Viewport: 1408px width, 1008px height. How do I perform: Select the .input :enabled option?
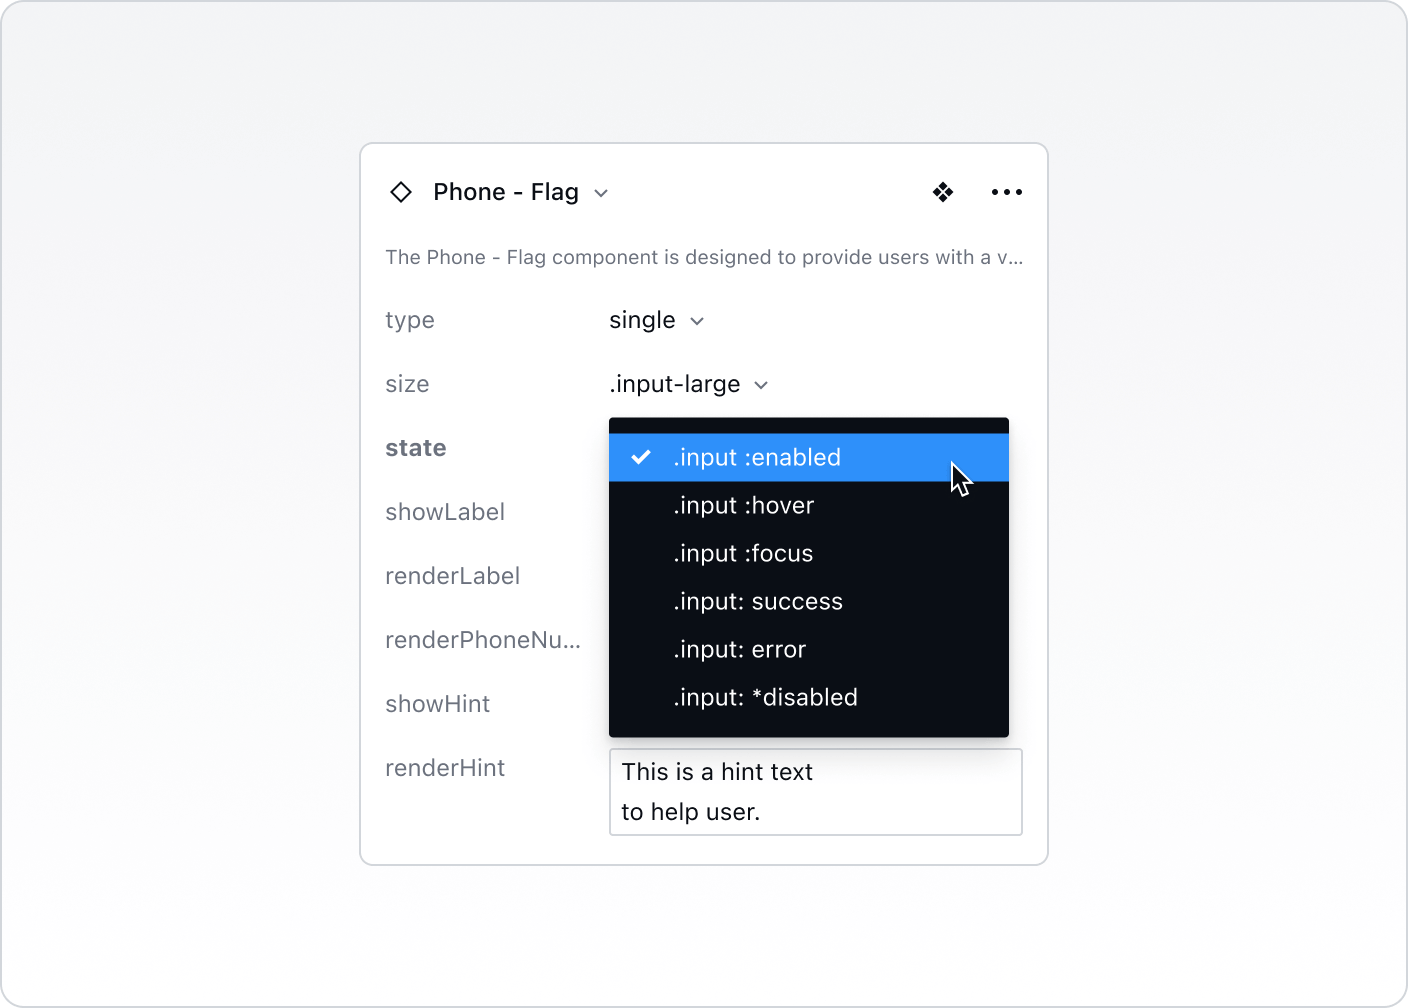[x=757, y=457]
